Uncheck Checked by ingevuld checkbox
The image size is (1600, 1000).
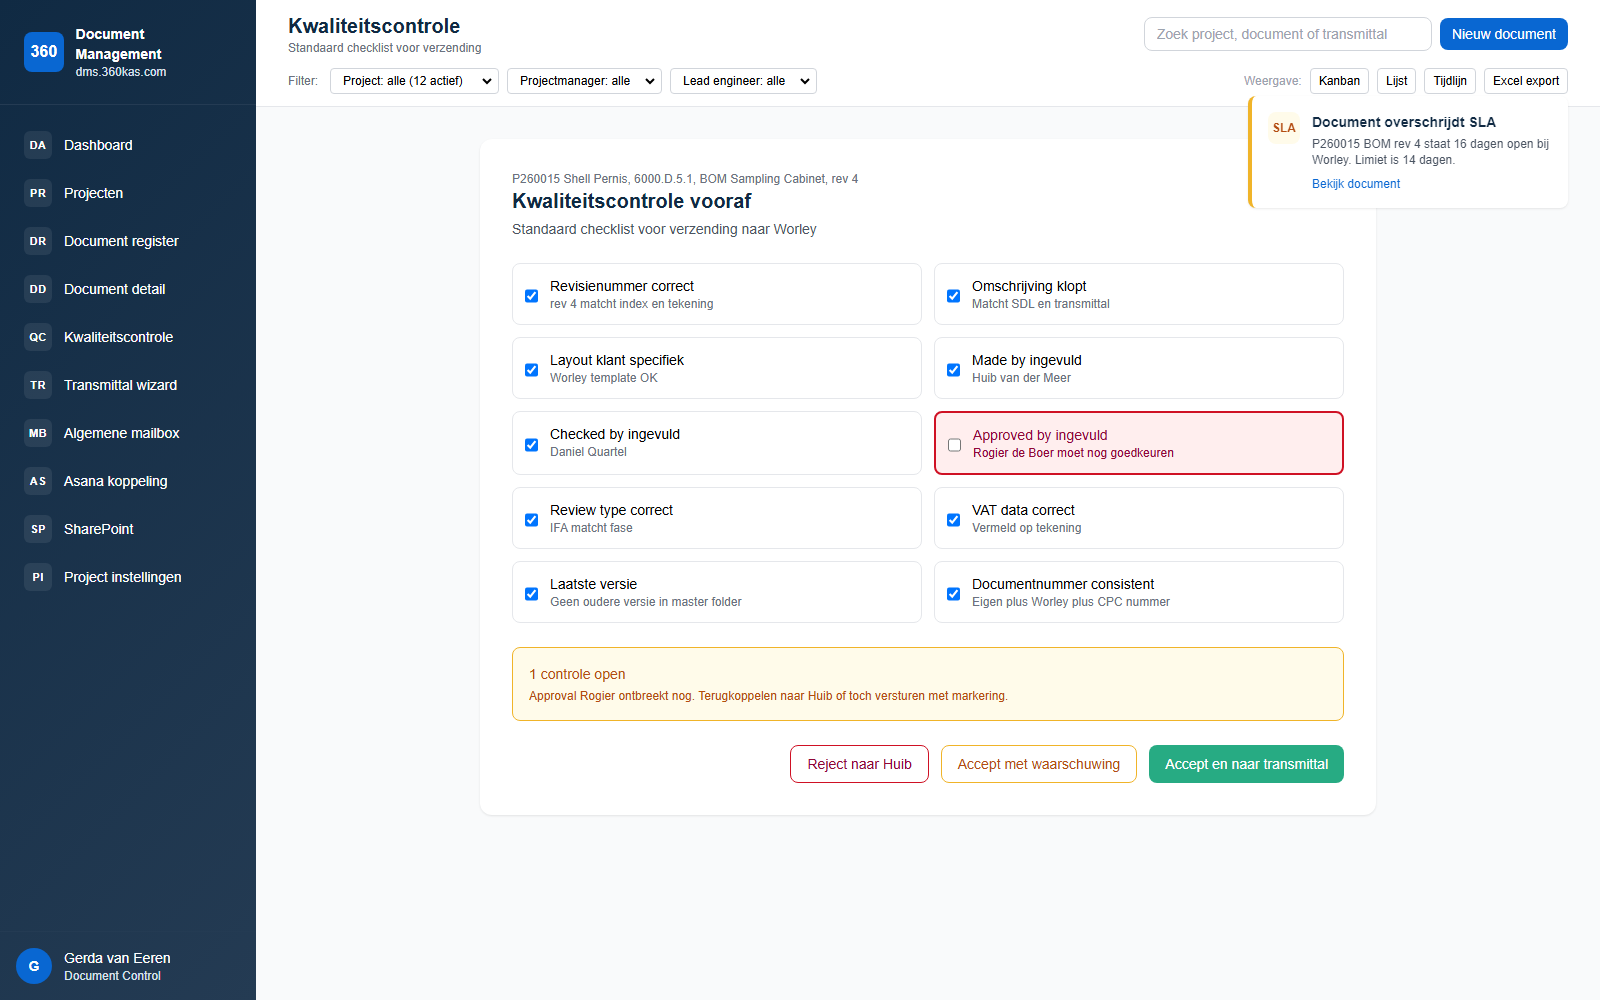(532, 445)
